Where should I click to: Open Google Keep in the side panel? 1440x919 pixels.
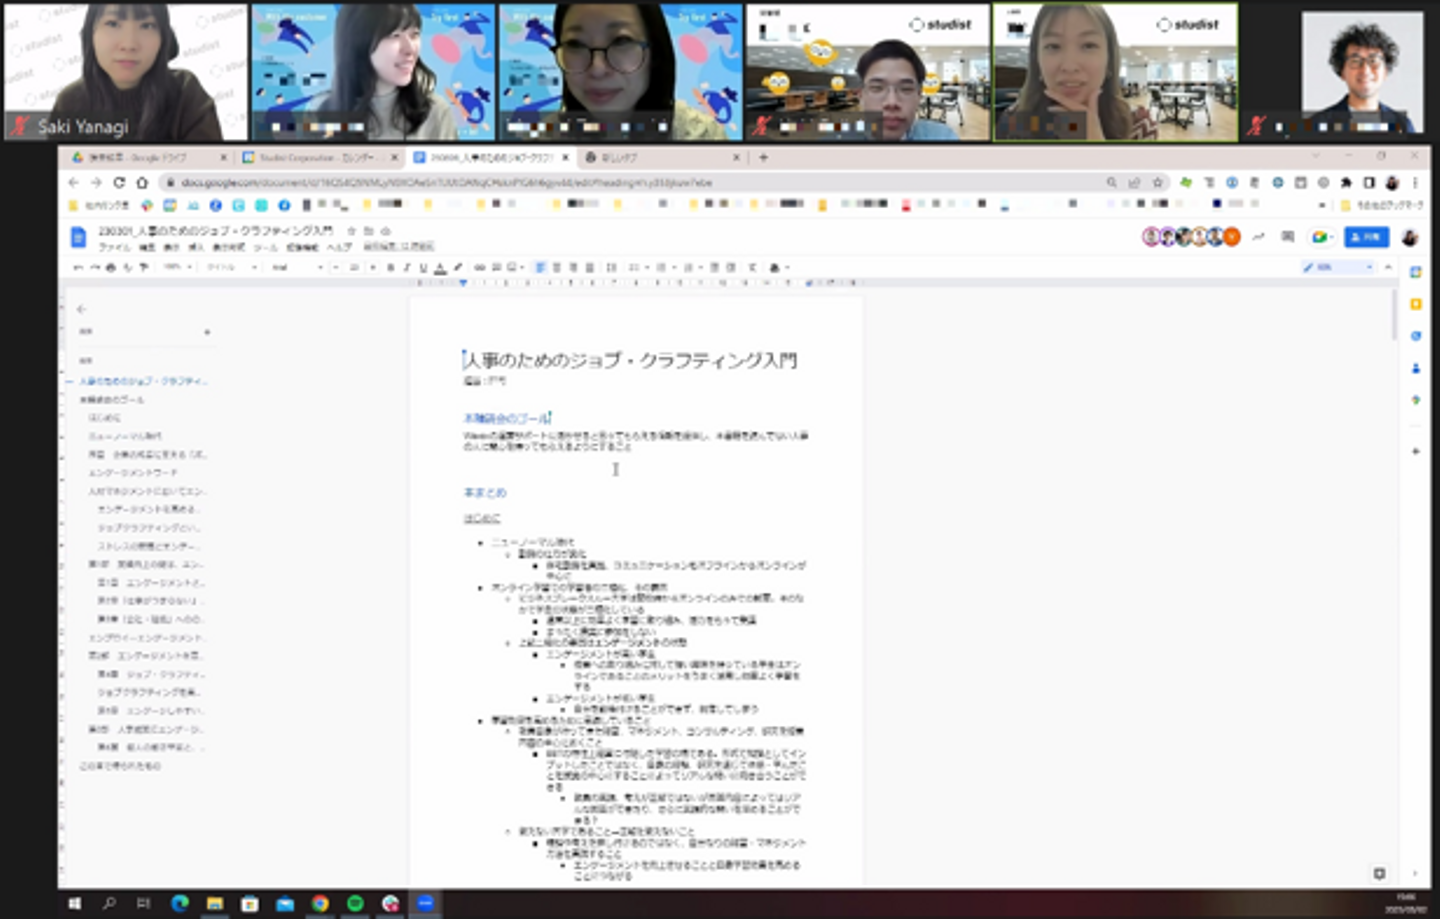(1416, 304)
